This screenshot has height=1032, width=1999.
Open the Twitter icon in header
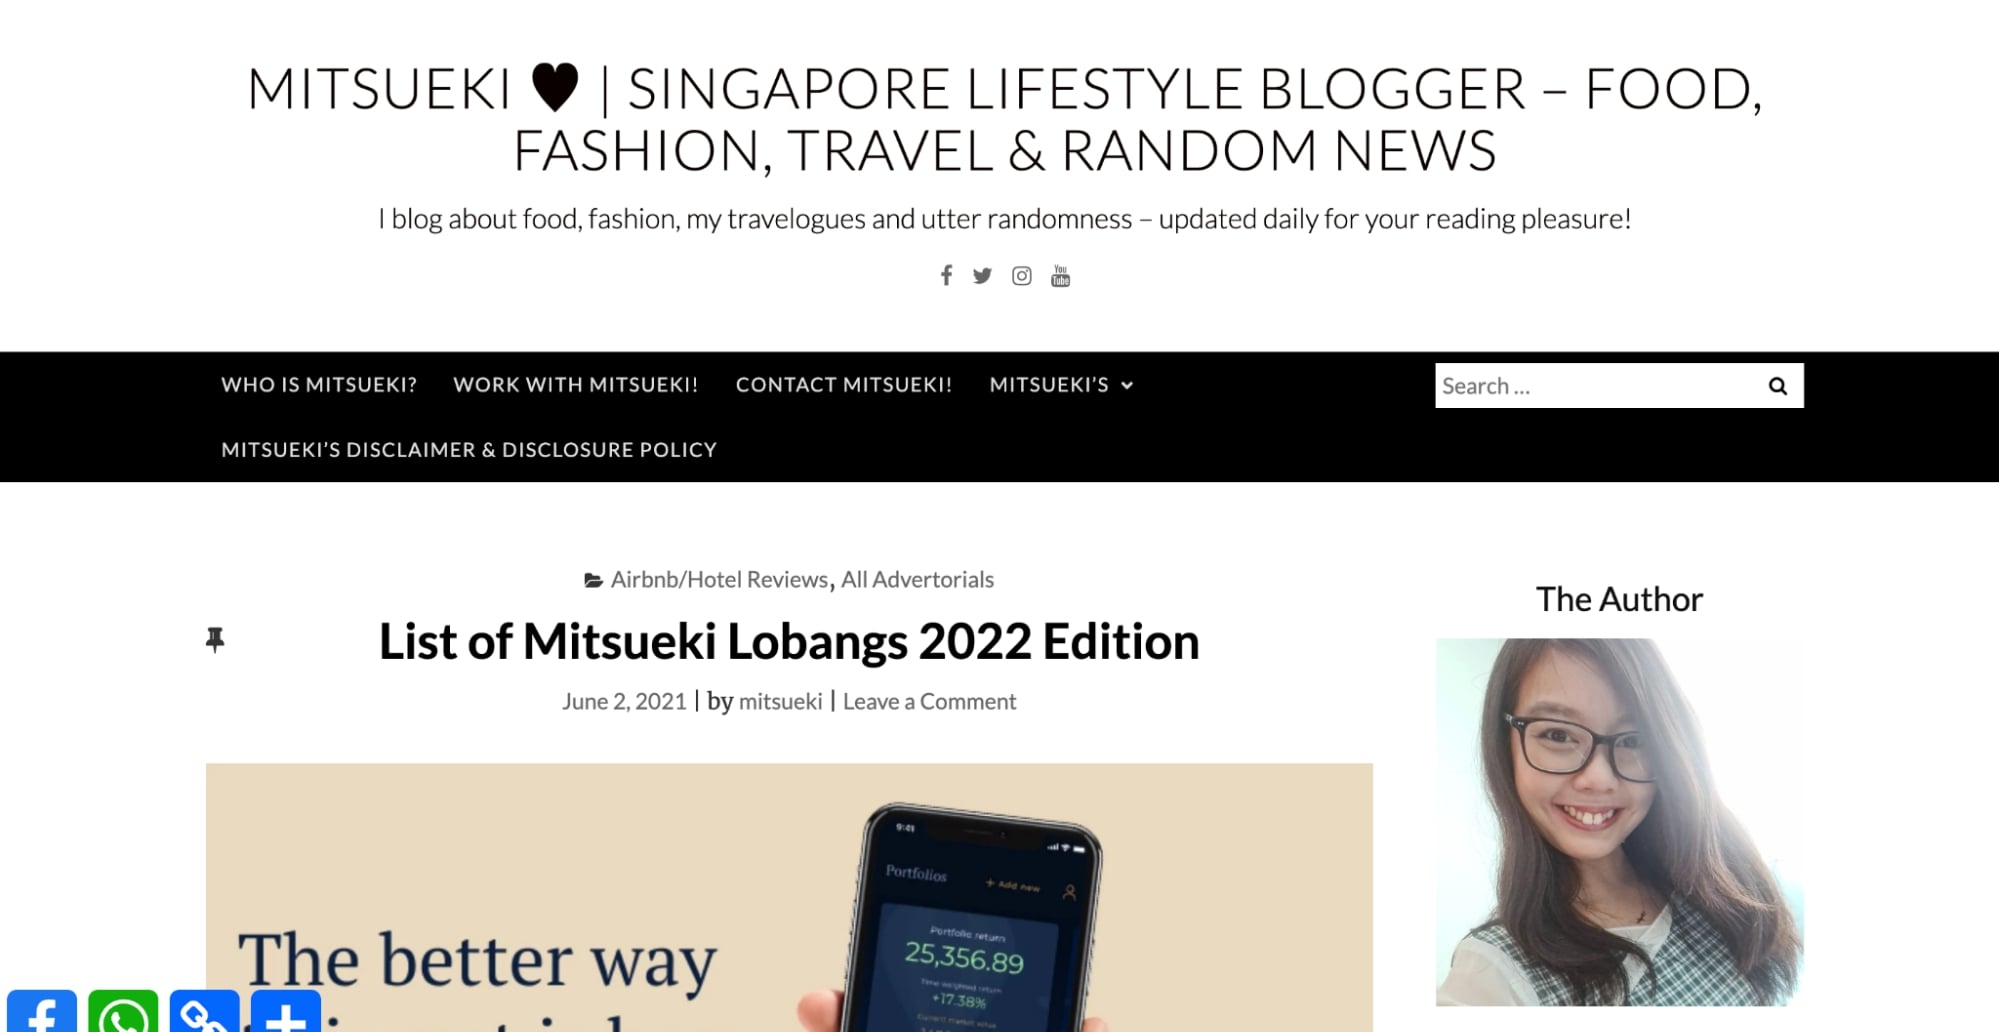(982, 276)
